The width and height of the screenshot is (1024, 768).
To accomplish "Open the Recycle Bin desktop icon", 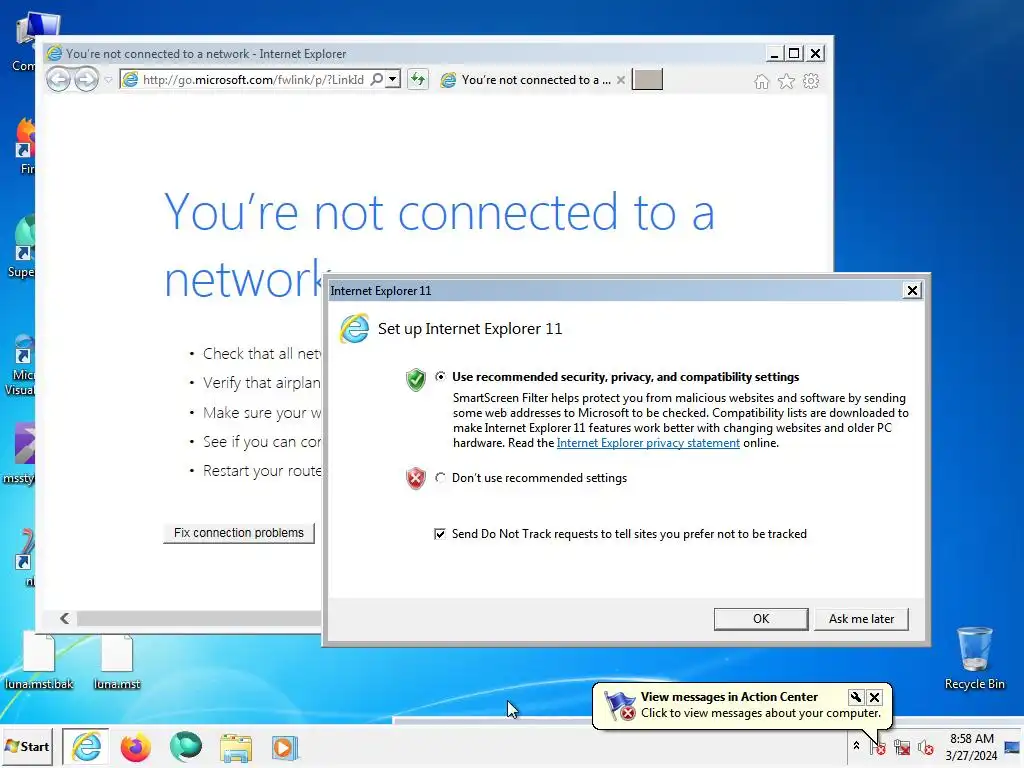I will pos(974,658).
